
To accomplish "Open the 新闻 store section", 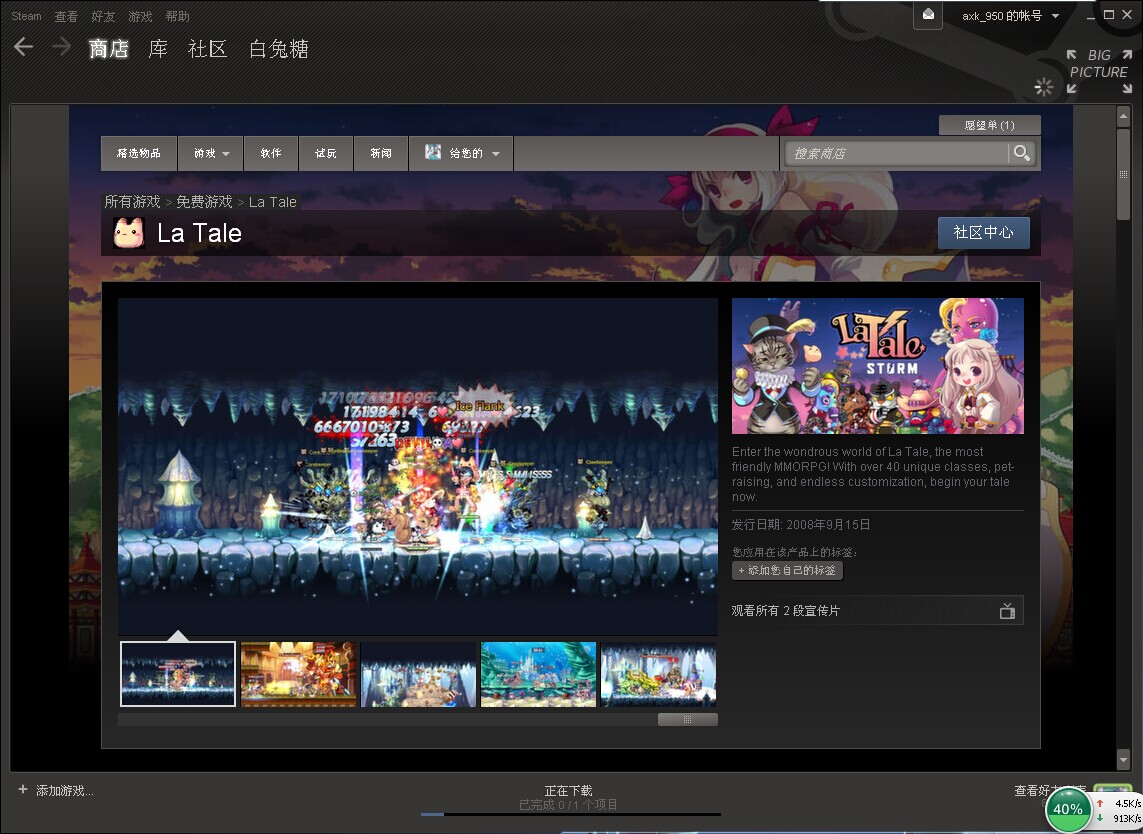I will pos(381,153).
